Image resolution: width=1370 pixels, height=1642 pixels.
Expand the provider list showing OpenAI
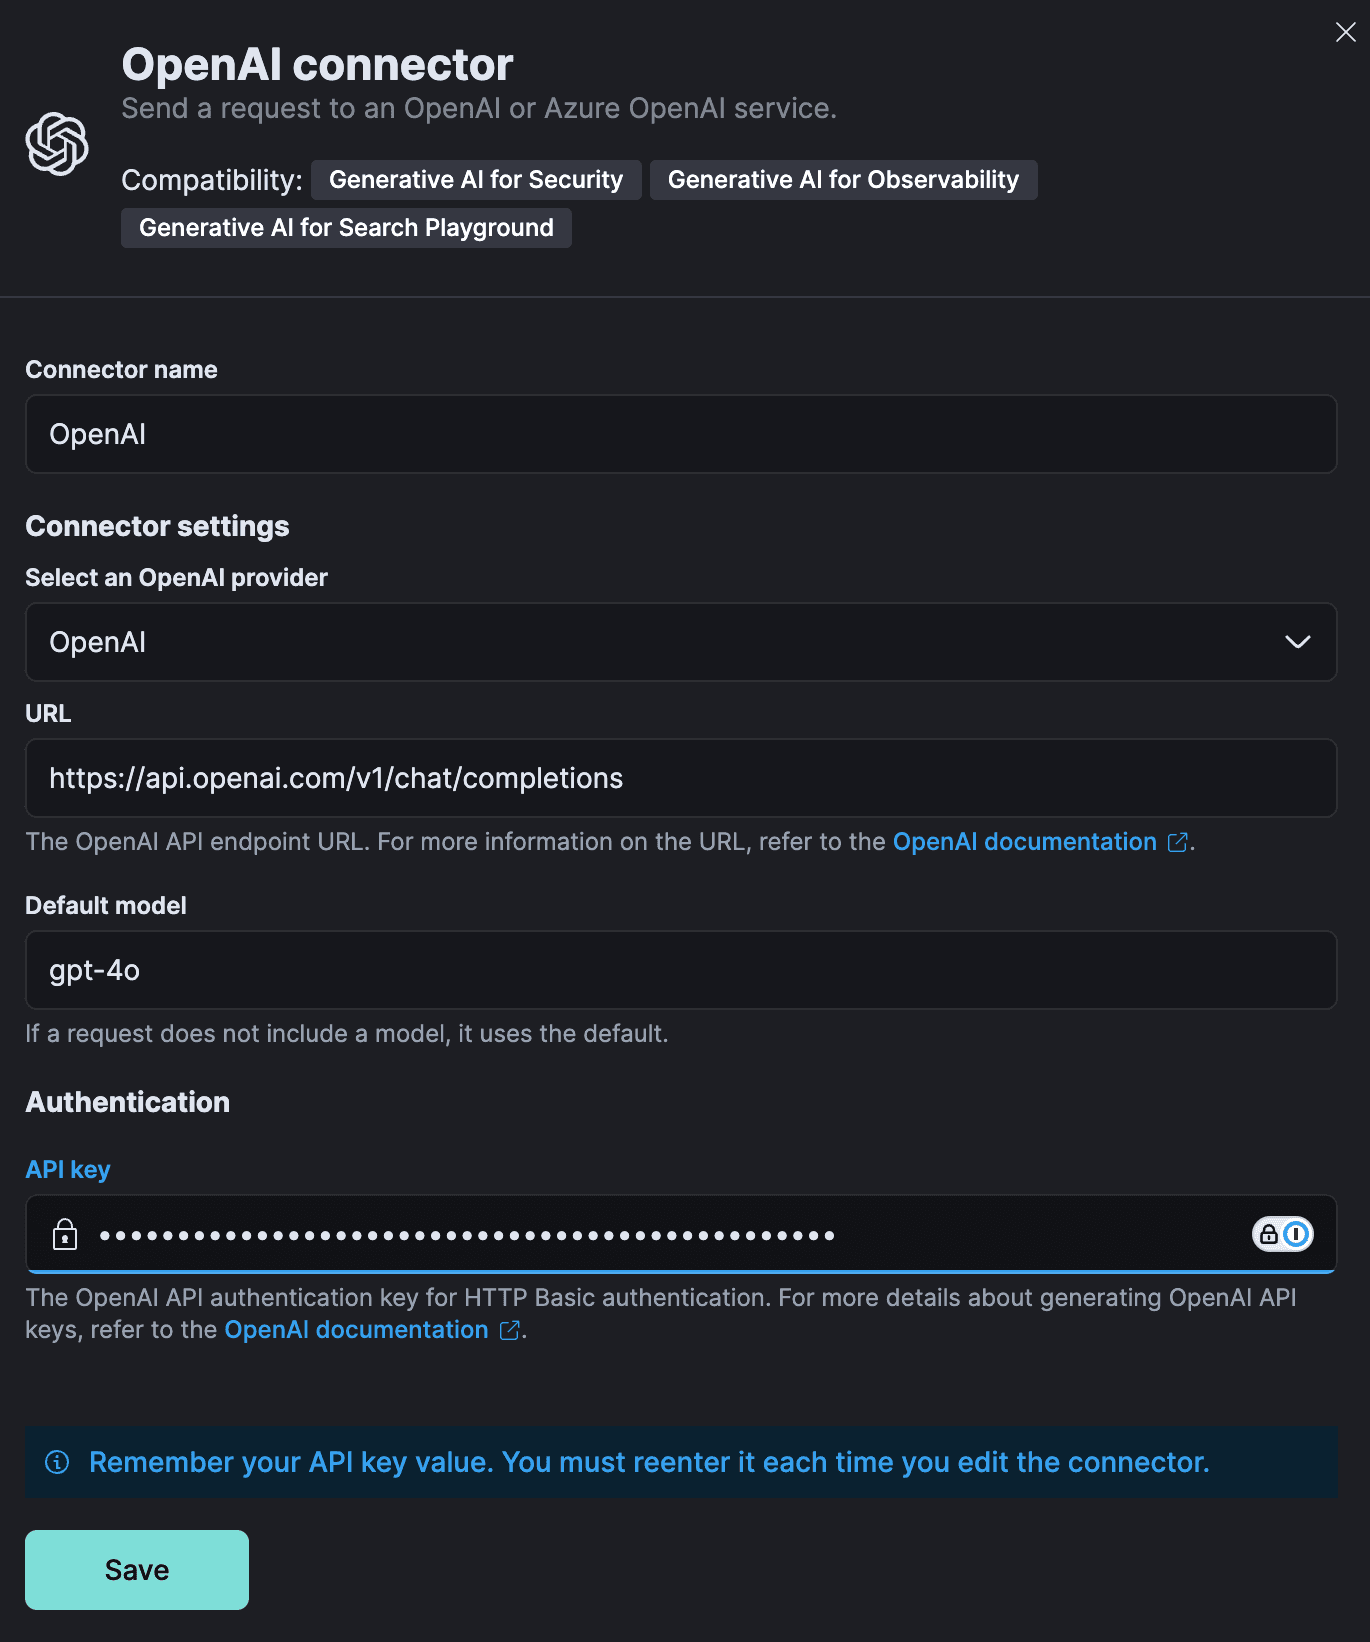[680, 642]
